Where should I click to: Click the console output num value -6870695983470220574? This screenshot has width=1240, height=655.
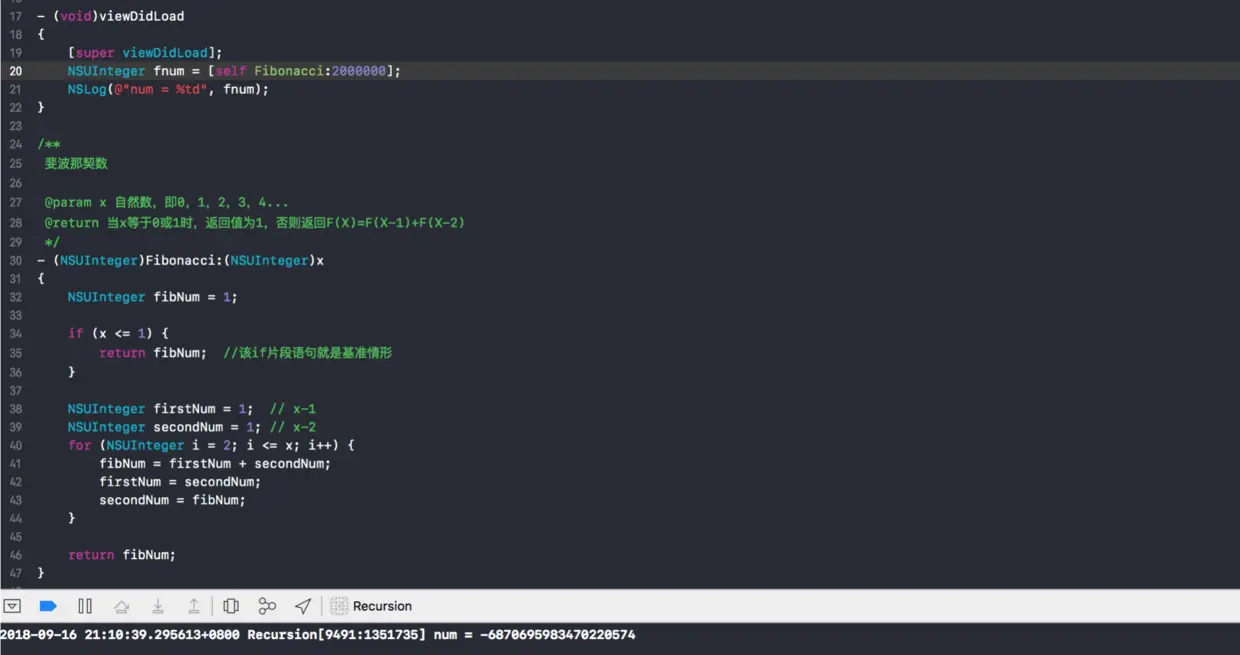558,634
